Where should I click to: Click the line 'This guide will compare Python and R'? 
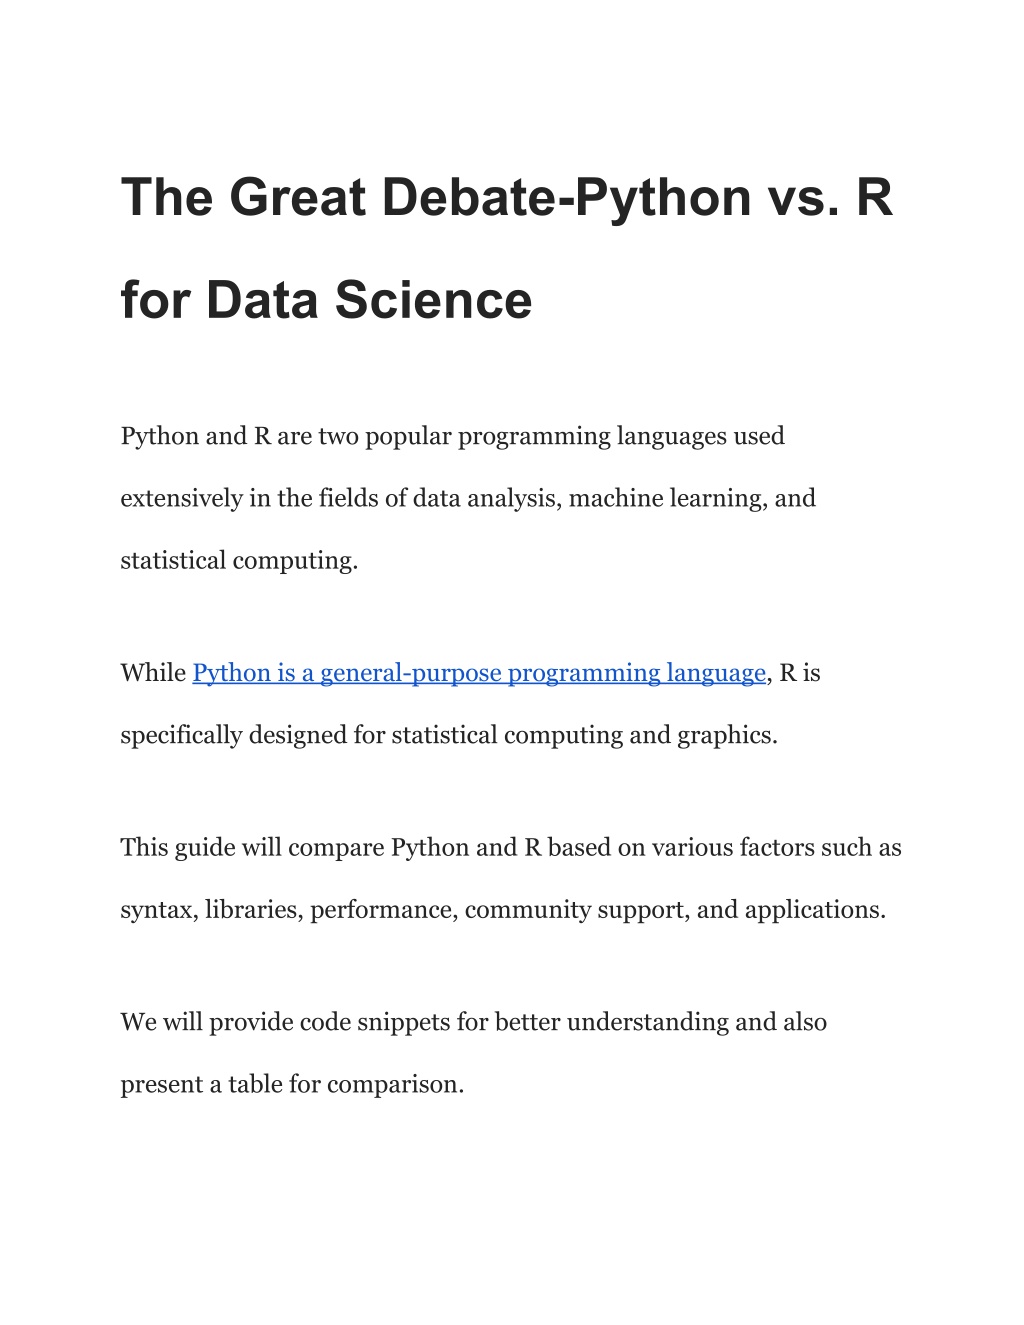[x=511, y=848]
